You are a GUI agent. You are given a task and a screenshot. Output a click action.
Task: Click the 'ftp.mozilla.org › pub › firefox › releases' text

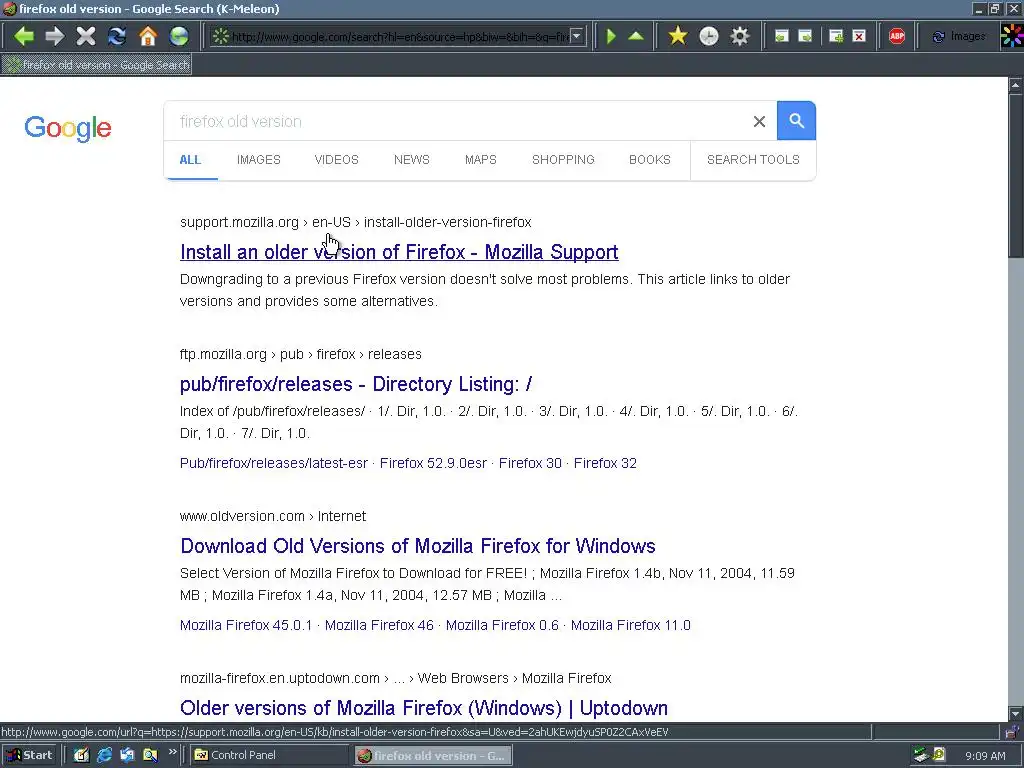point(300,354)
